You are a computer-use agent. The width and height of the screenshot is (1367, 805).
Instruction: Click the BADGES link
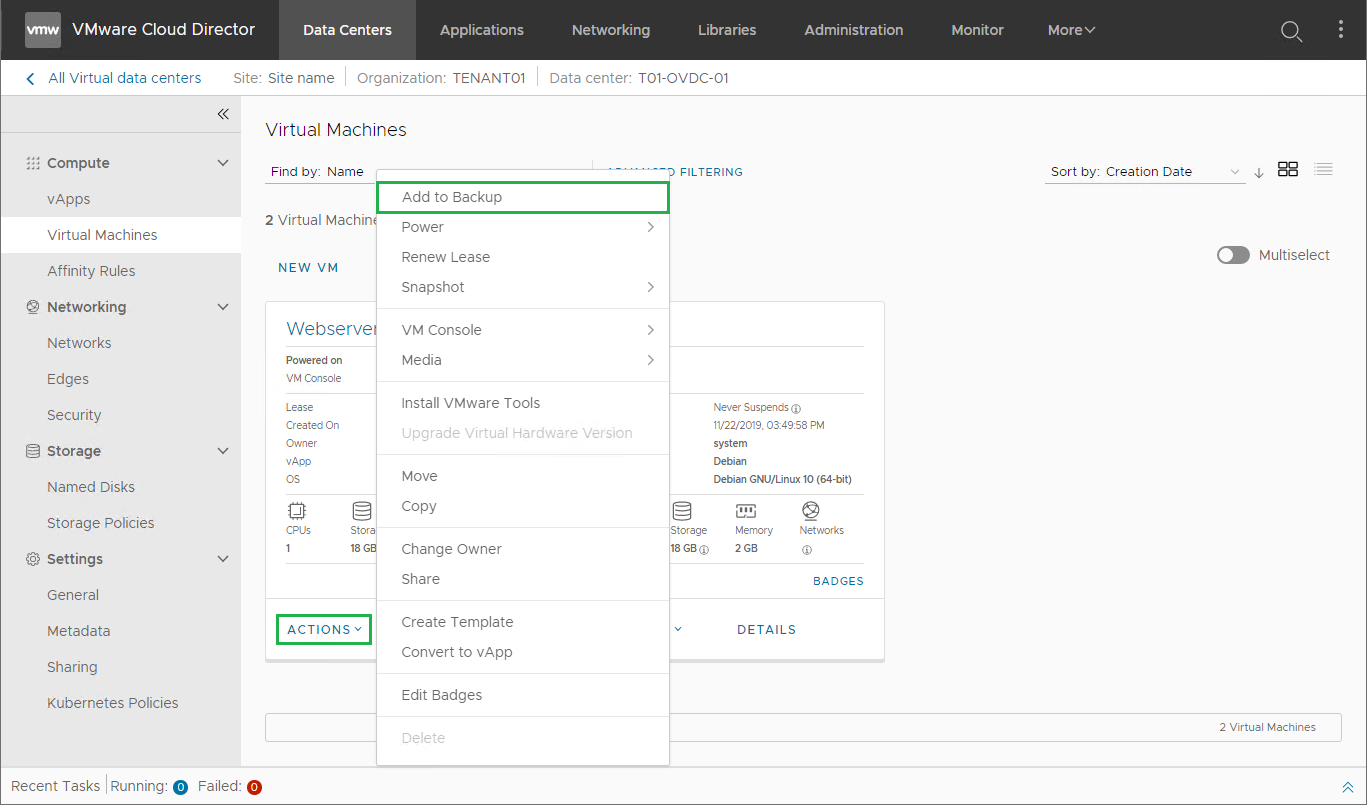point(837,581)
